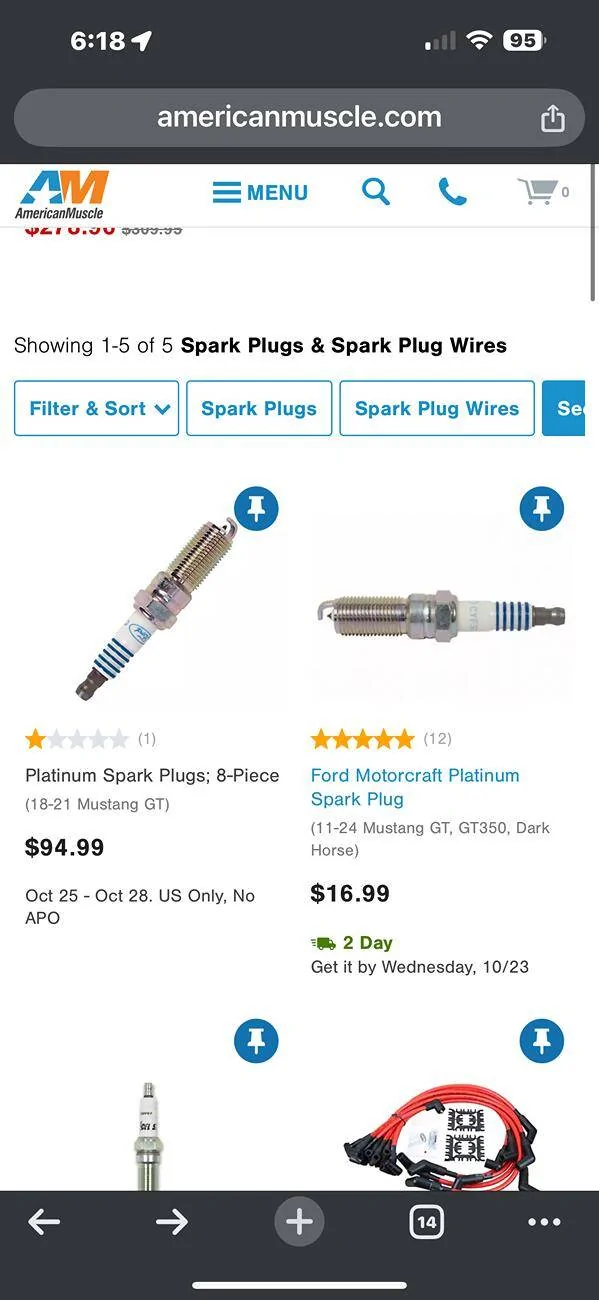
Task: Tap the share icon in address bar
Action: (553, 118)
